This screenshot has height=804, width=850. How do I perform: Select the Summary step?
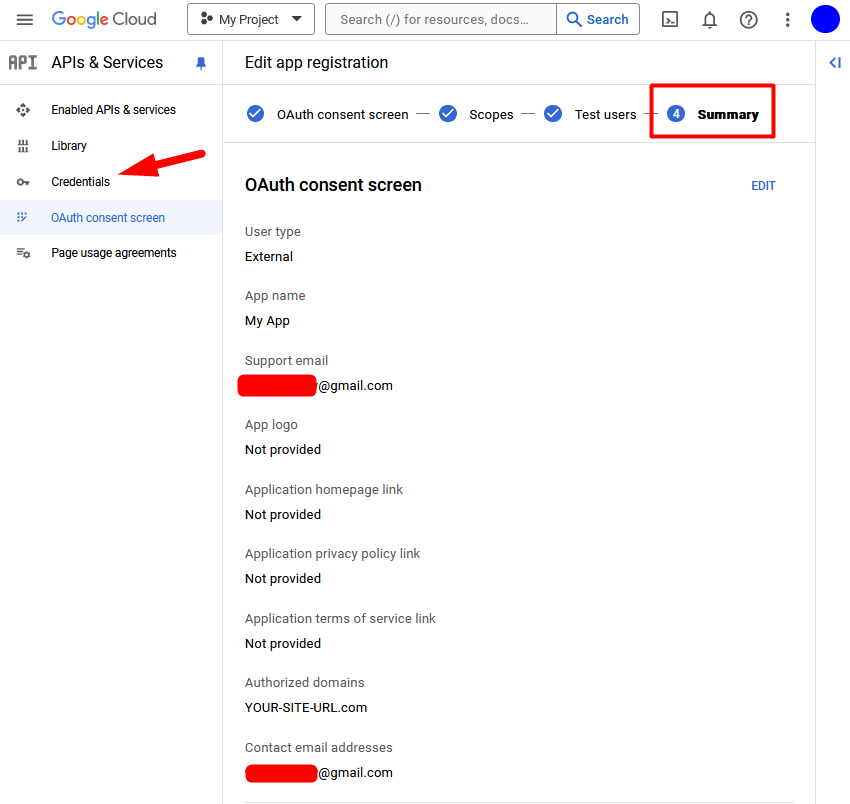tap(727, 114)
